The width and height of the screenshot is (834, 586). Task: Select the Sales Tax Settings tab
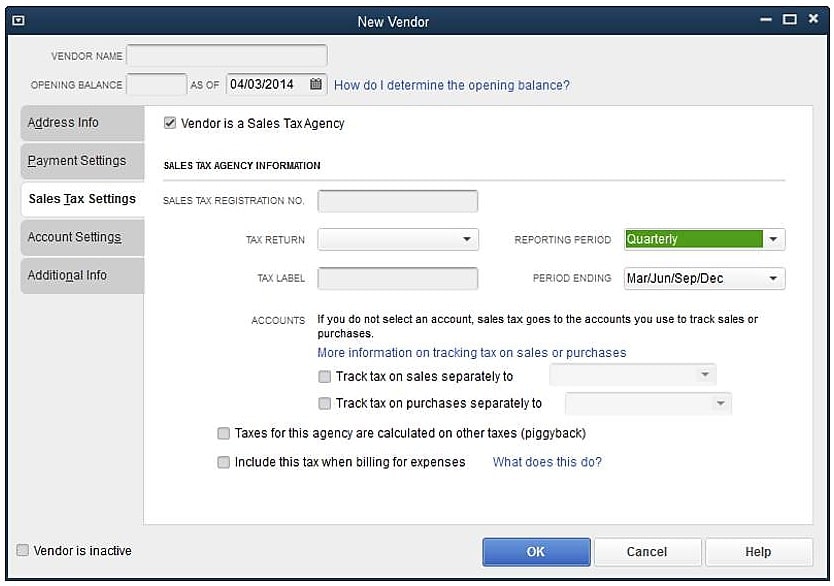coord(82,199)
